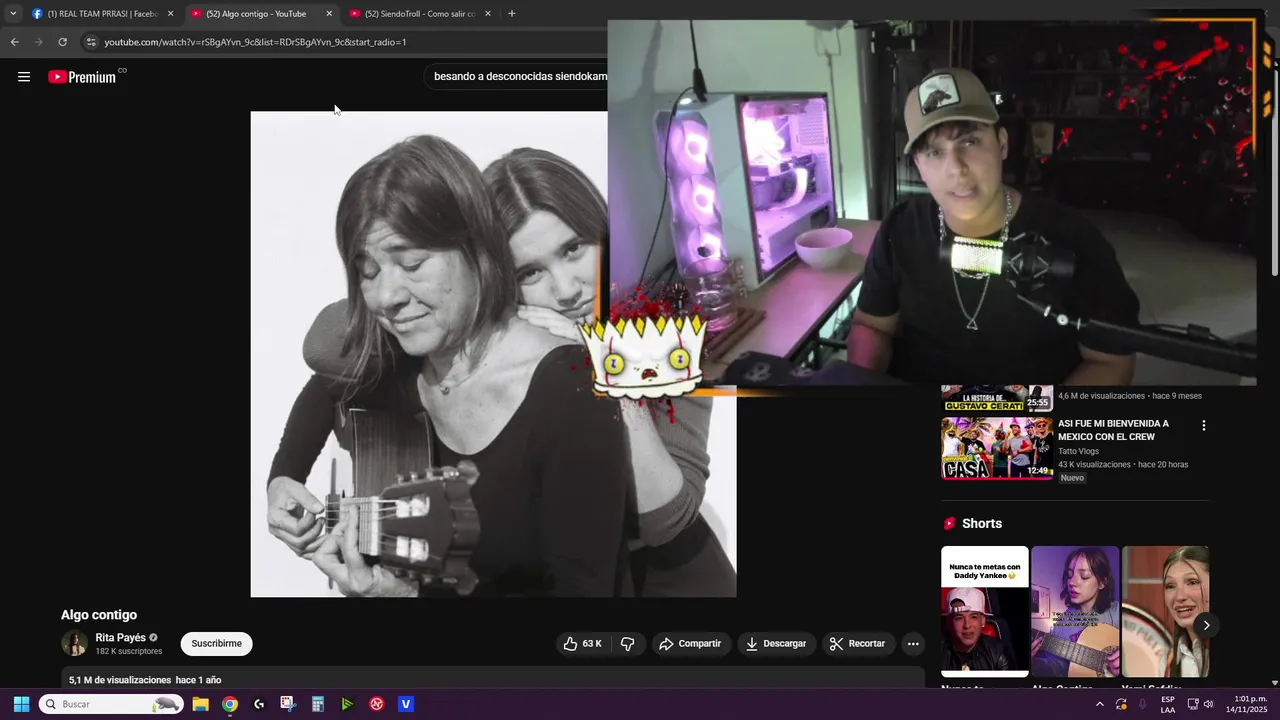
Task: Open the green play-arrow taskbar app
Action: pos(347,704)
